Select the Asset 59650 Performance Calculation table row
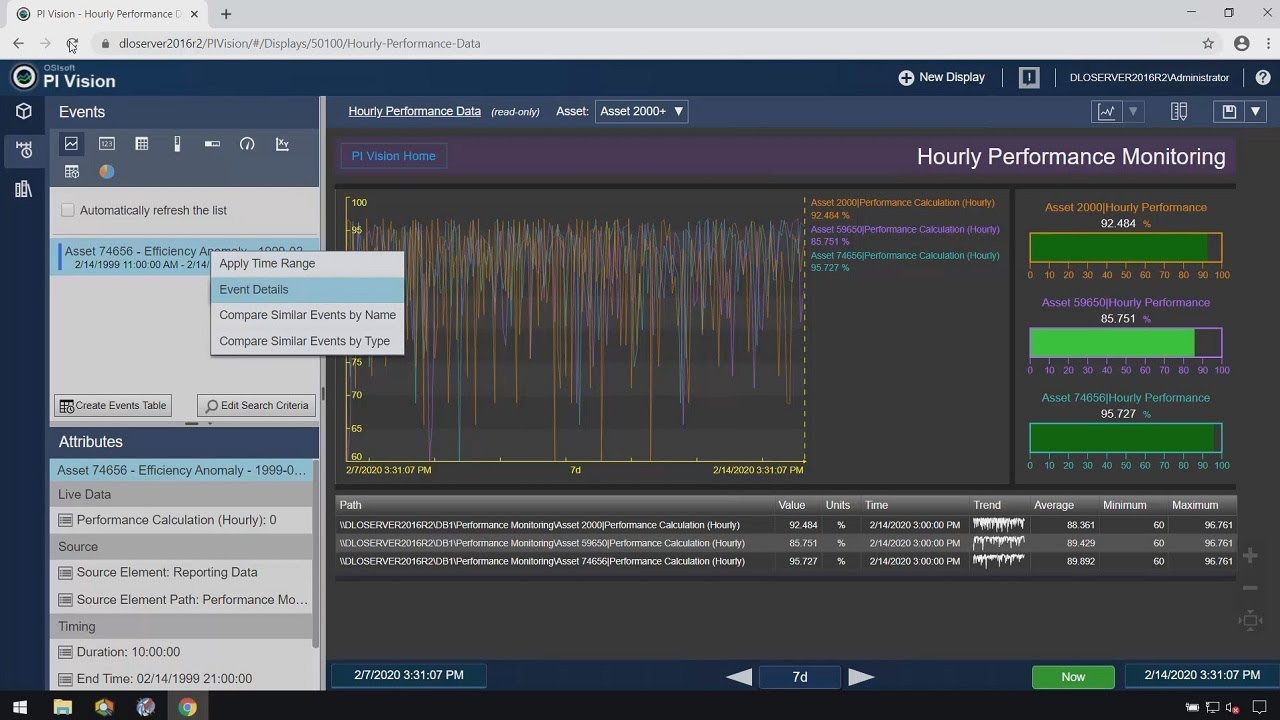Viewport: 1280px width, 720px height. [x=785, y=543]
